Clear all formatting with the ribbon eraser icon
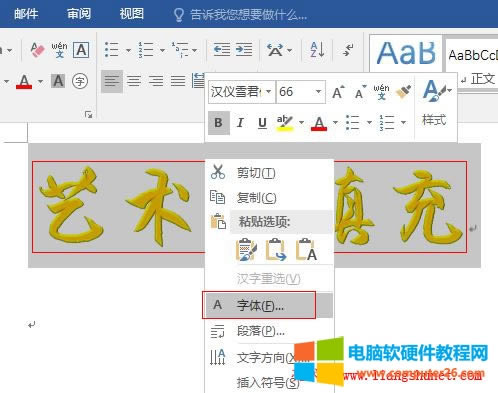 click(37, 50)
